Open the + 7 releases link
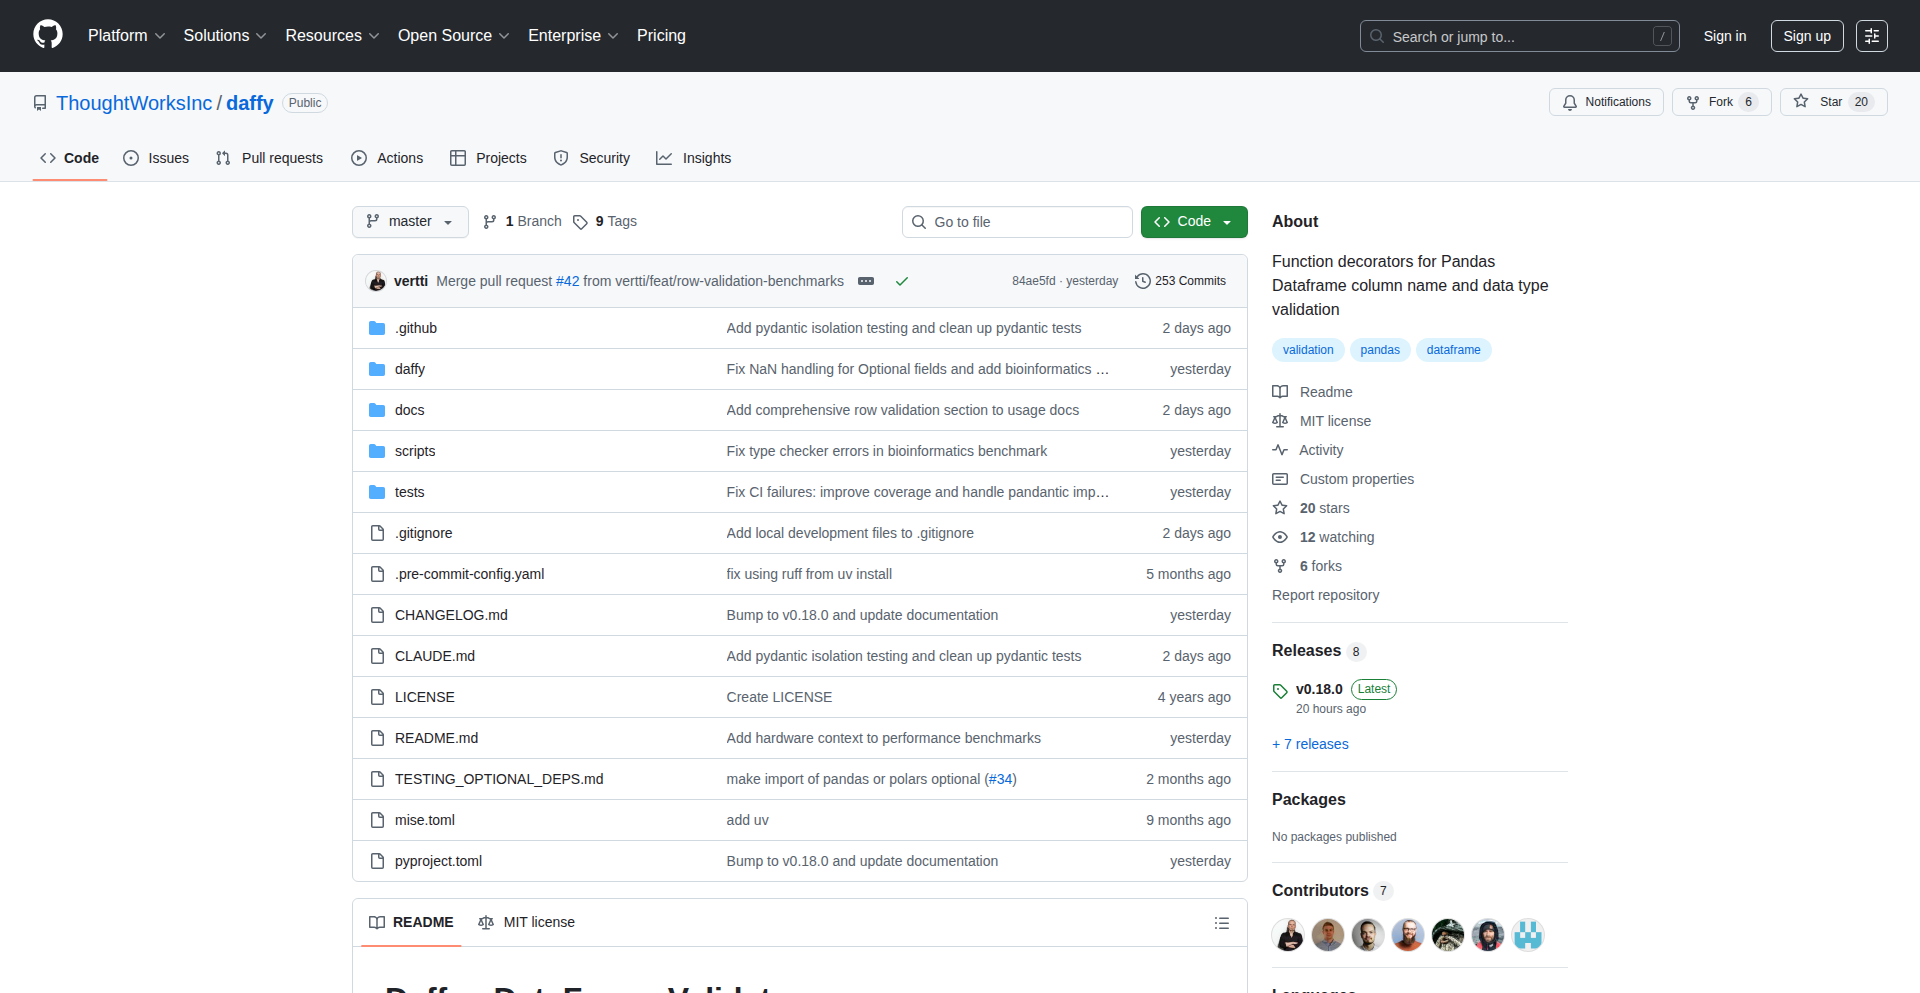This screenshot has height=993, width=1920. [x=1310, y=744]
